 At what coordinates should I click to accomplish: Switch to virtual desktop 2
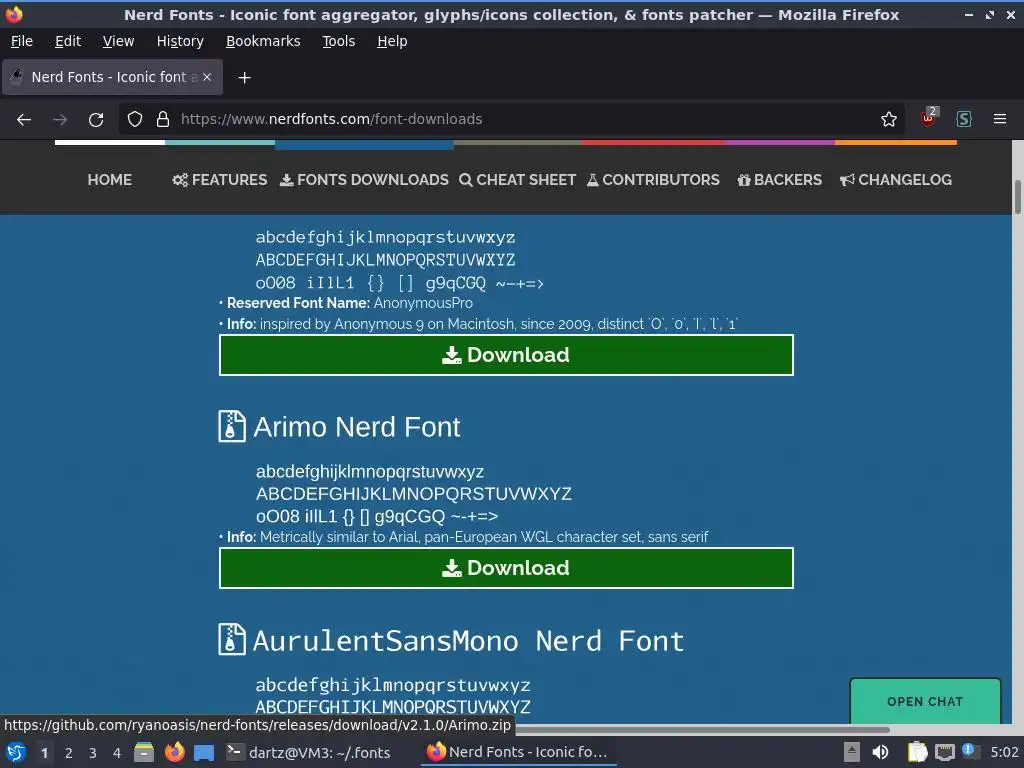pos(69,753)
